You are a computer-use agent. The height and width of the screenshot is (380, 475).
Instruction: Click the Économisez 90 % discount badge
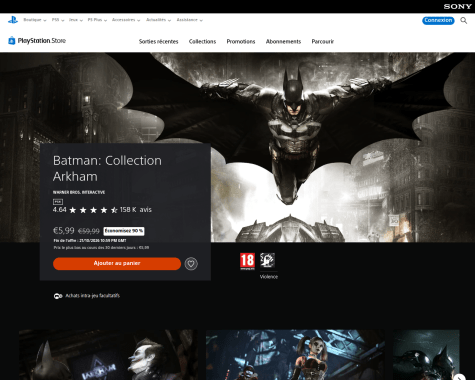tap(124, 231)
